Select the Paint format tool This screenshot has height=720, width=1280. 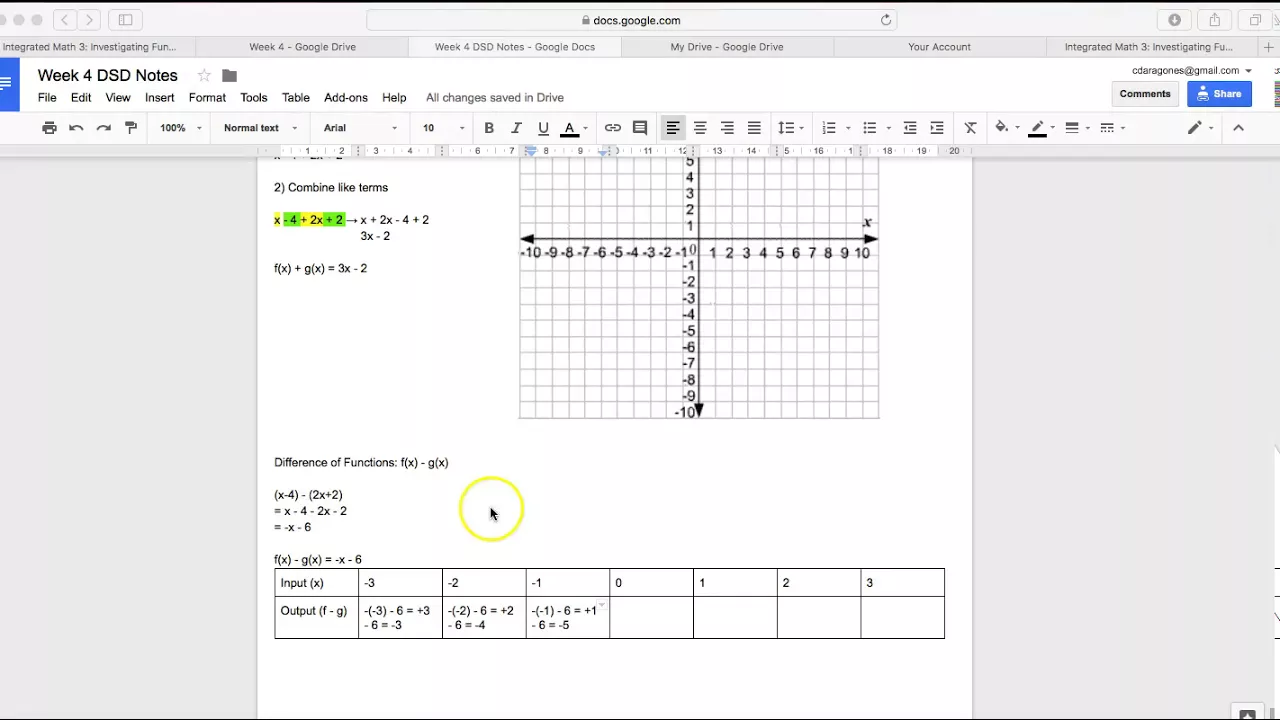pyautogui.click(x=130, y=128)
